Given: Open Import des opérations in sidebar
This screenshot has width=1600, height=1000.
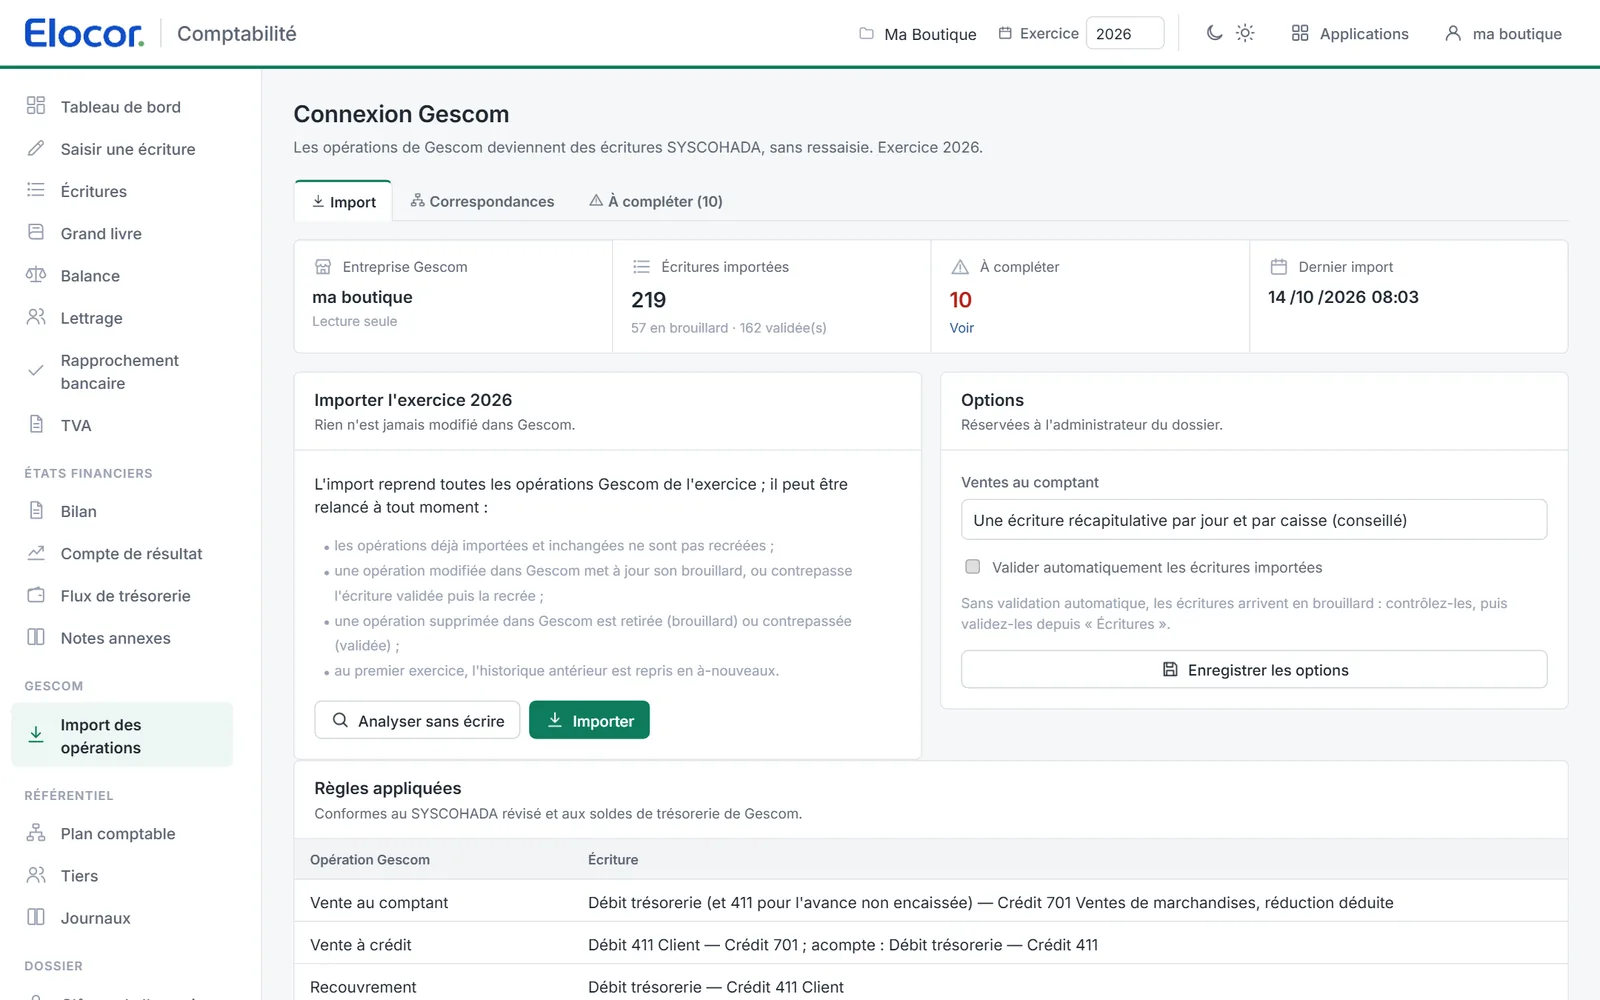Looking at the screenshot, I should pos(122,735).
